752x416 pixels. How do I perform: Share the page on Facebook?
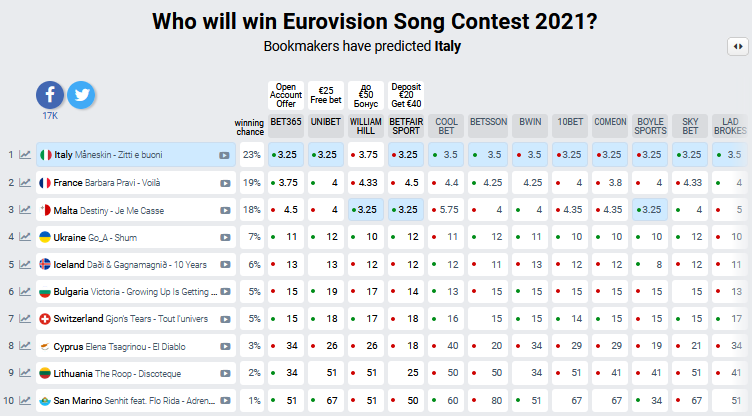tap(50, 95)
